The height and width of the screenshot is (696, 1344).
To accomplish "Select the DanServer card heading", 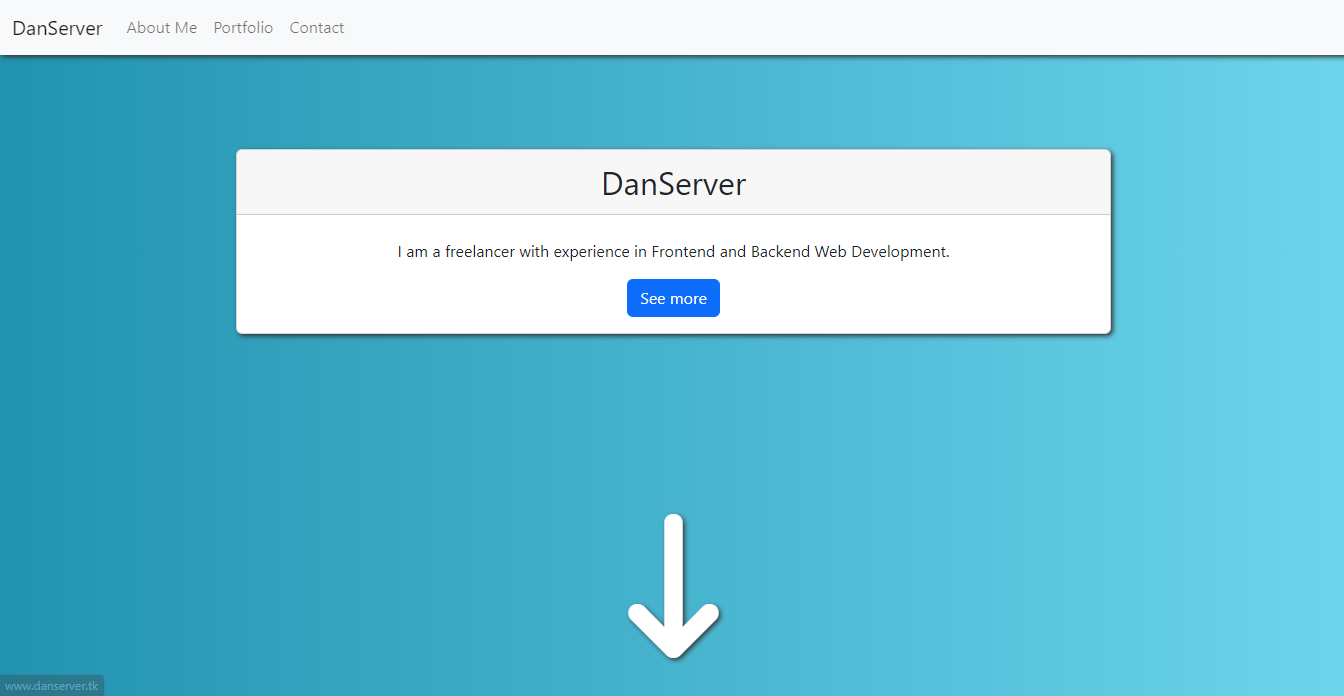I will coord(673,184).
